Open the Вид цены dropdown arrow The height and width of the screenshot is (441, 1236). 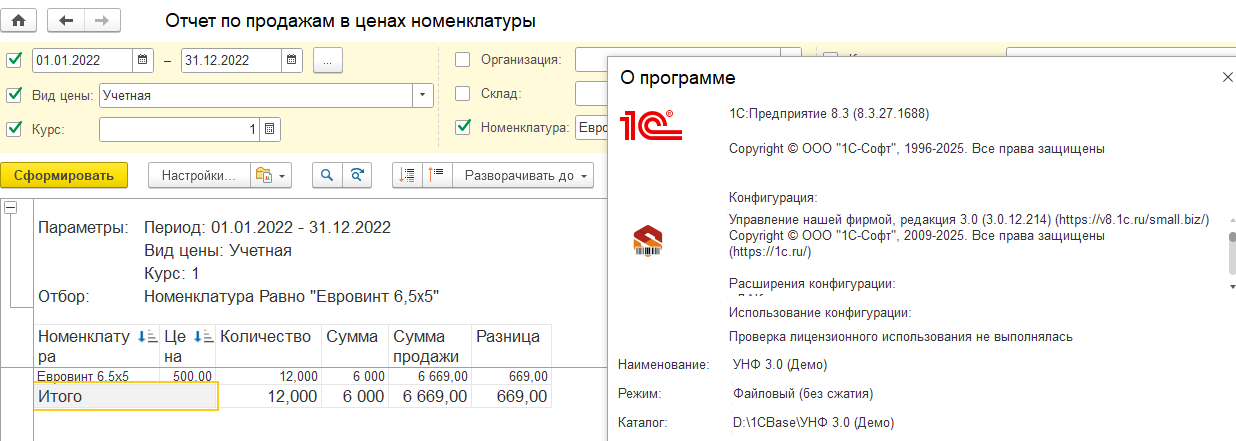click(x=423, y=95)
